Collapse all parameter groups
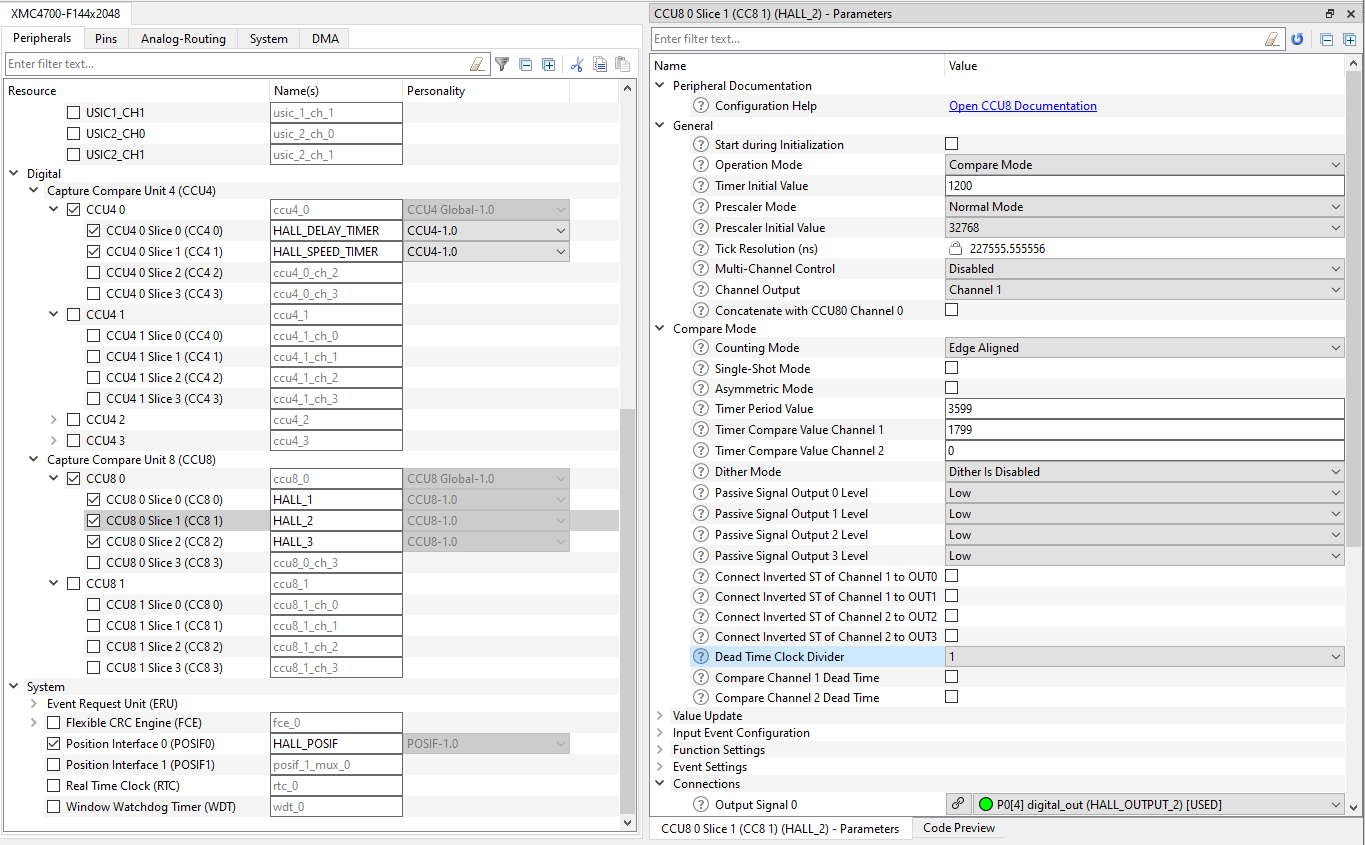Screen dimensions: 1365x845 1326,39
